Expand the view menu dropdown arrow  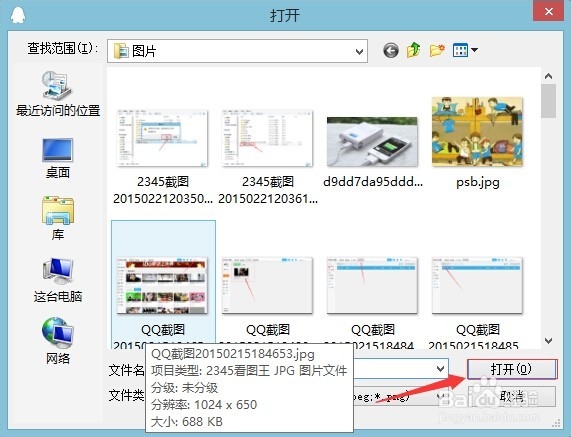[474, 50]
